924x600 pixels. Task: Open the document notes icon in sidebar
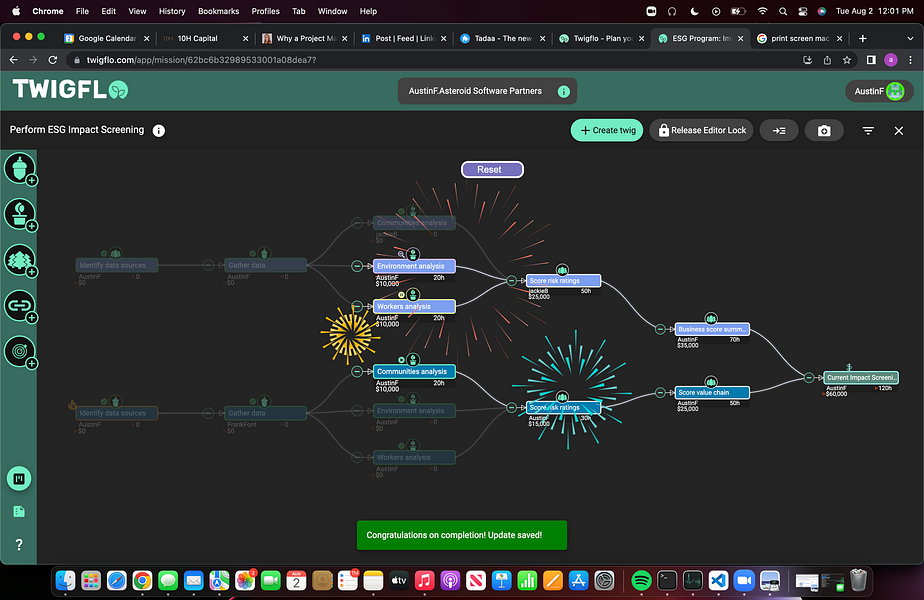click(x=19, y=512)
